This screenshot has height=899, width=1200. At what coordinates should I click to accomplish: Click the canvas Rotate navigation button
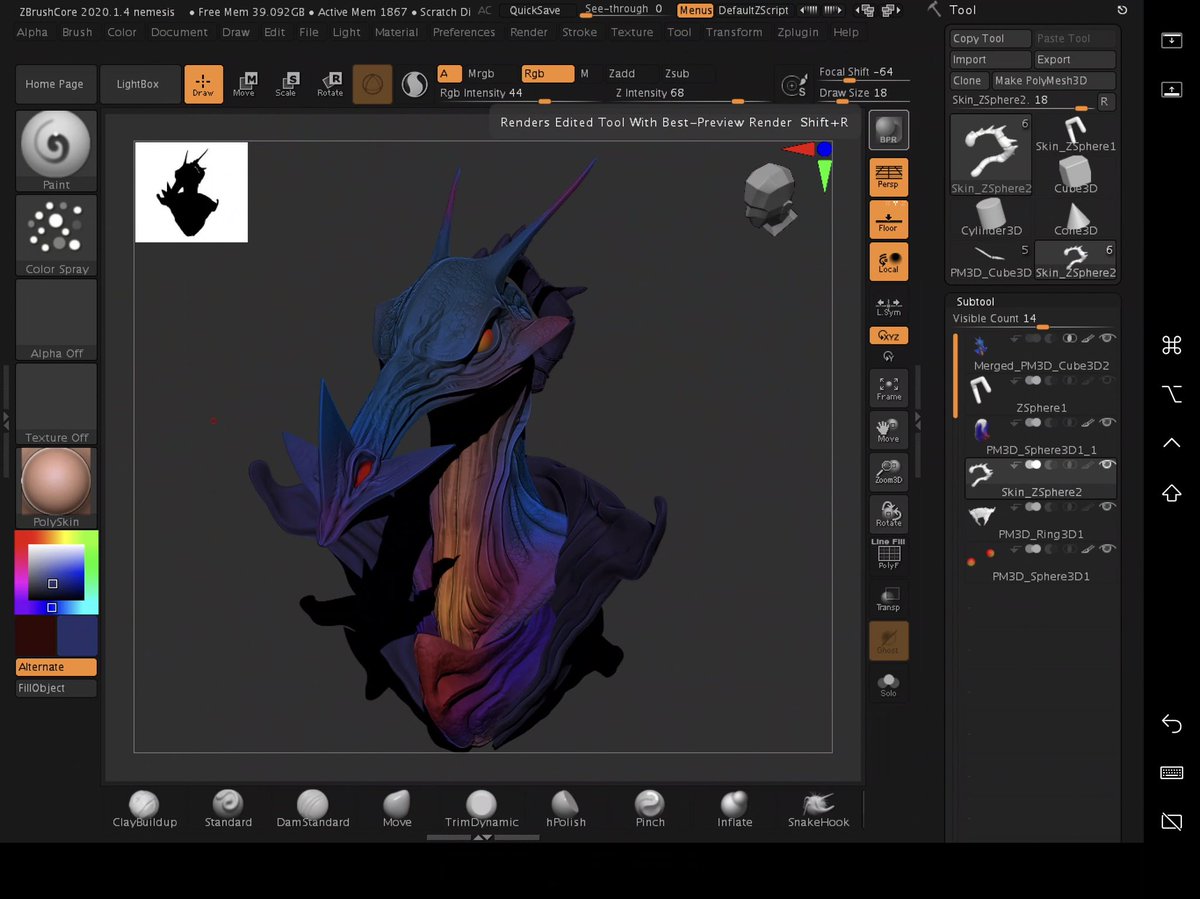889,514
